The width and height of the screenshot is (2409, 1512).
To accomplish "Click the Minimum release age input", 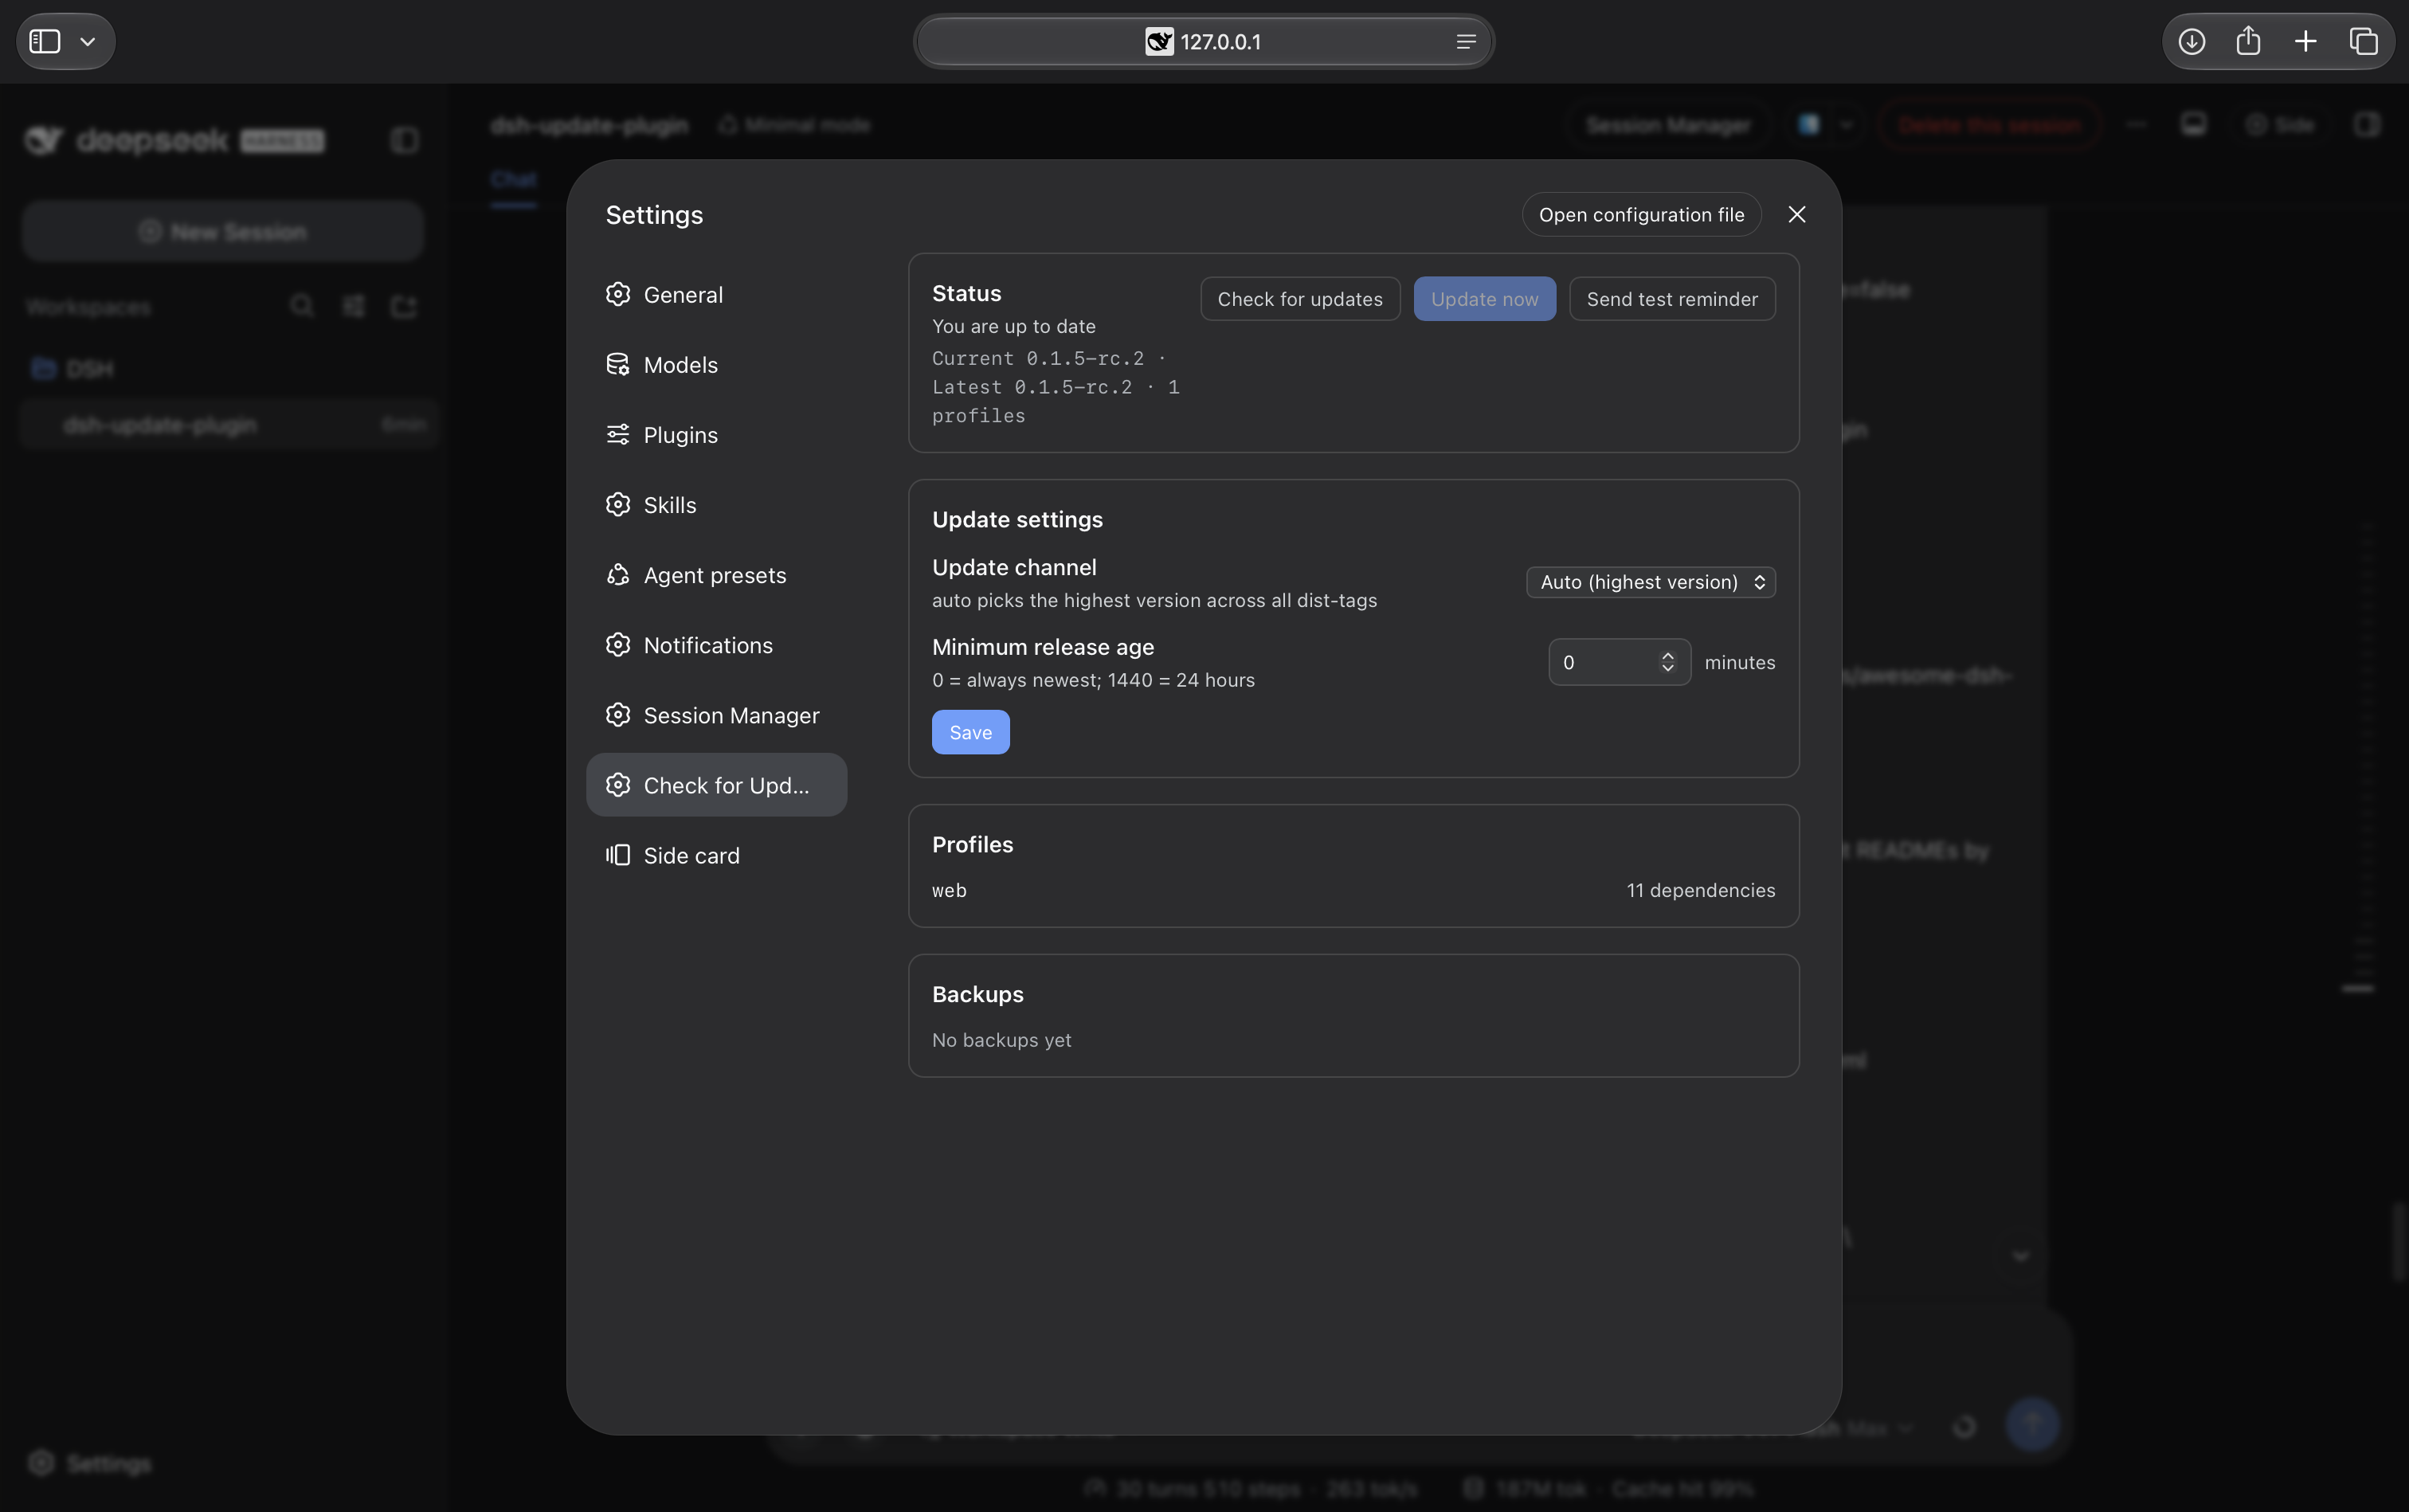I will [1619, 662].
